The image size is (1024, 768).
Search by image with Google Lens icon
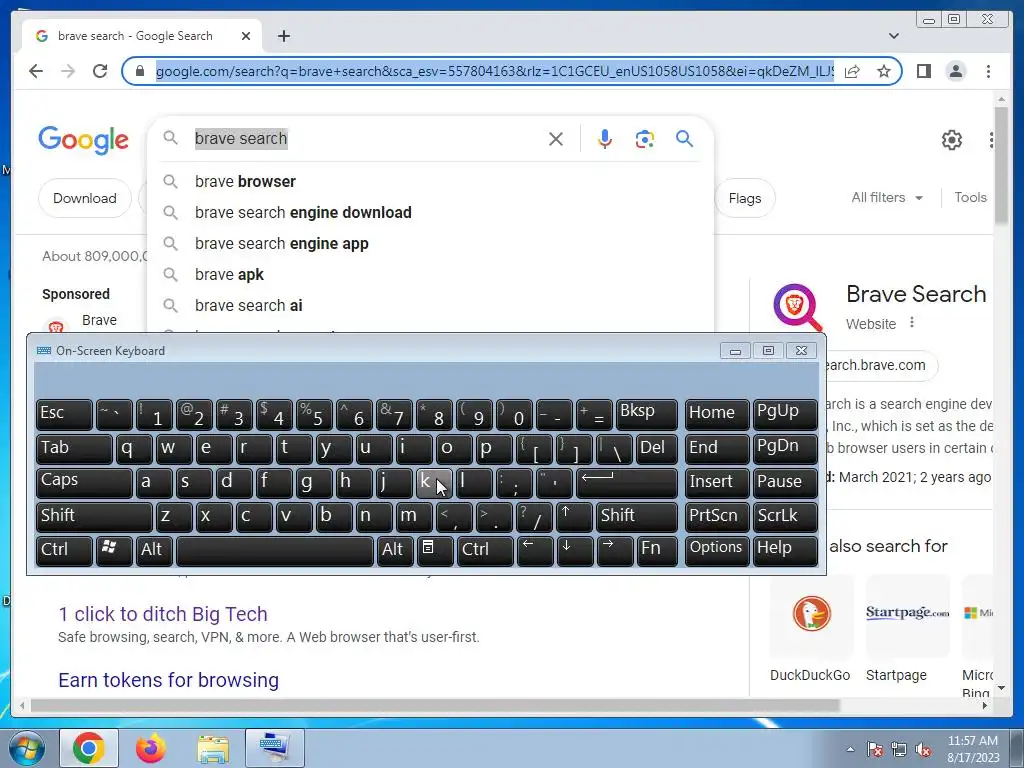[645, 138]
